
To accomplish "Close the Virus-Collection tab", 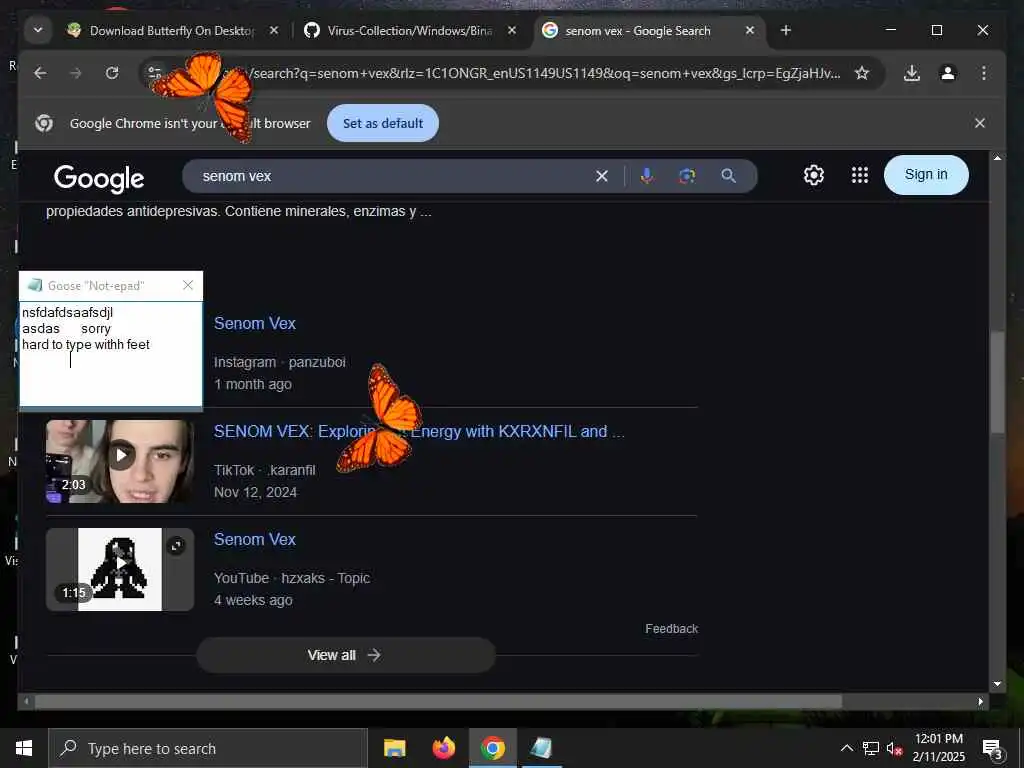I will [512, 30].
